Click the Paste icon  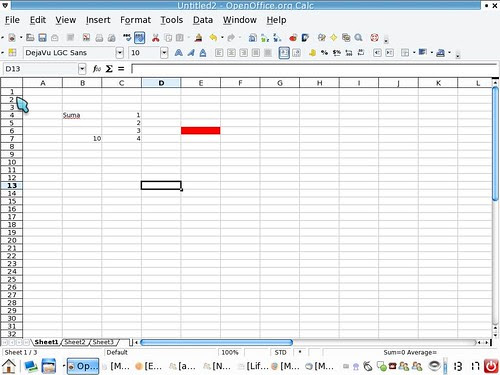(180, 38)
